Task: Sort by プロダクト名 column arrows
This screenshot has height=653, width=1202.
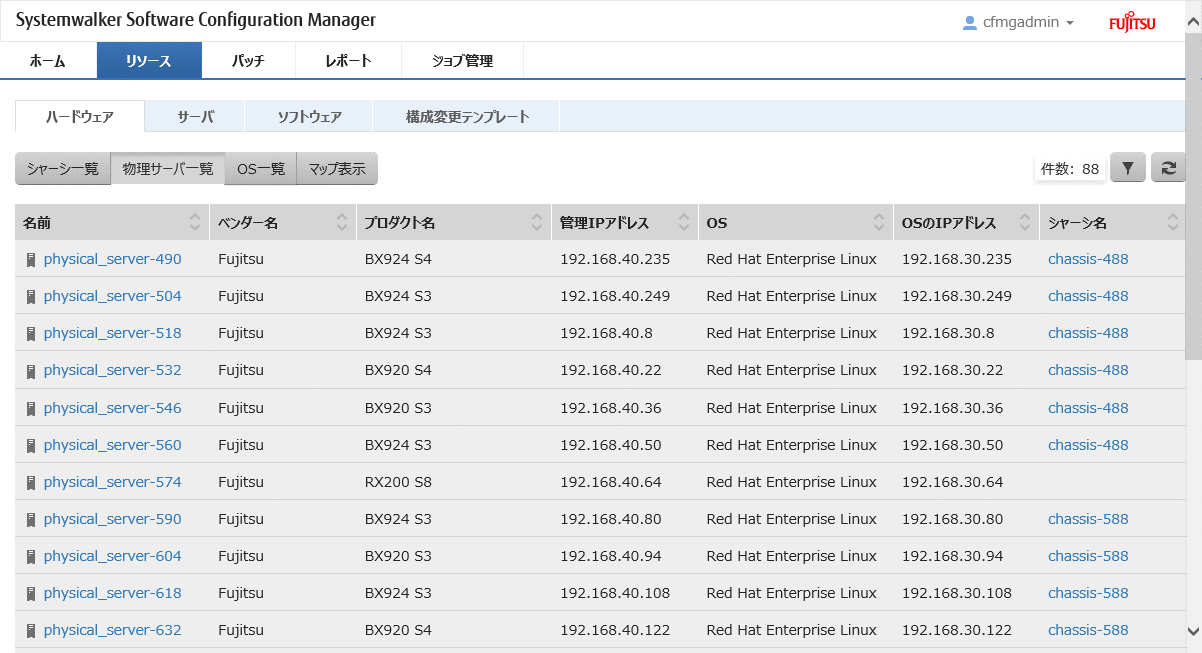Action: [x=537, y=222]
